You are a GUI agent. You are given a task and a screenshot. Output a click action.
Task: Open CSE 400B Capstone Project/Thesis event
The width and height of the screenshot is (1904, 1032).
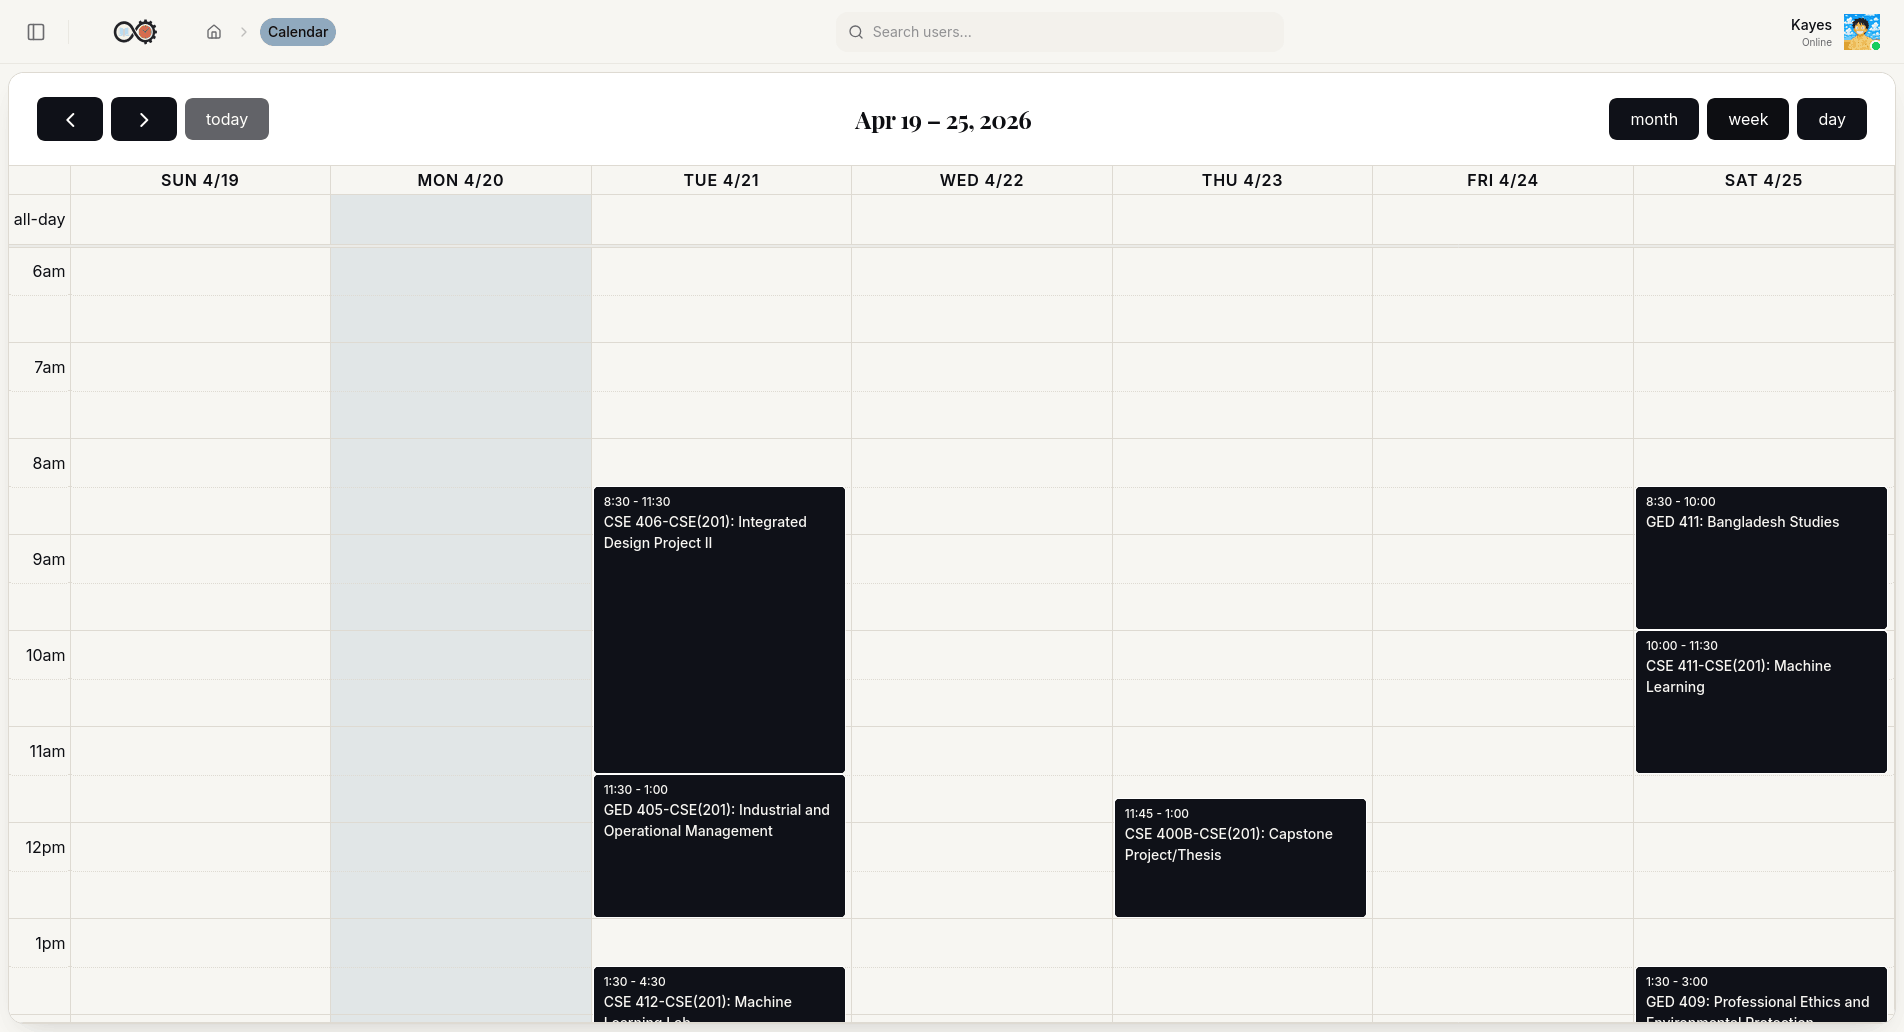(x=1240, y=858)
